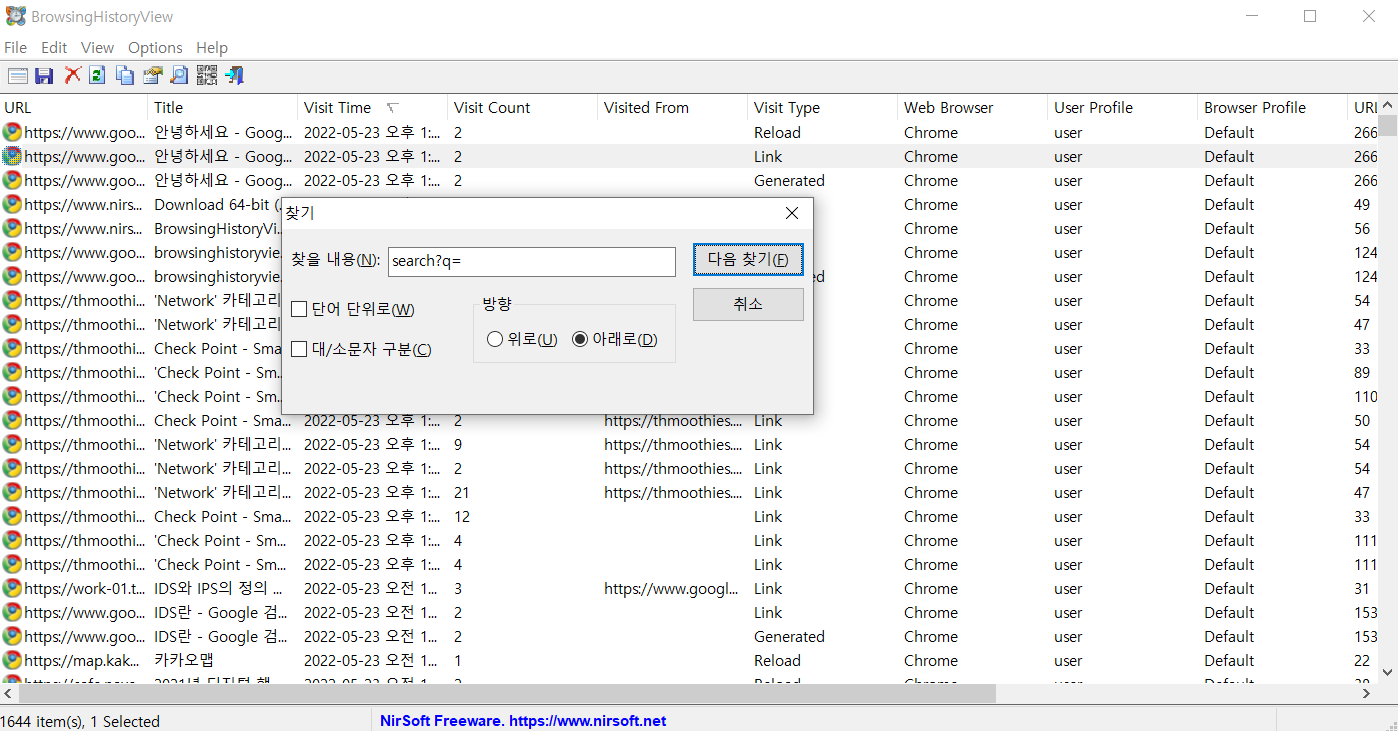Screen dimensions: 1398x731
Task: Click the Download 64-bit title cell
Action: coord(218,204)
